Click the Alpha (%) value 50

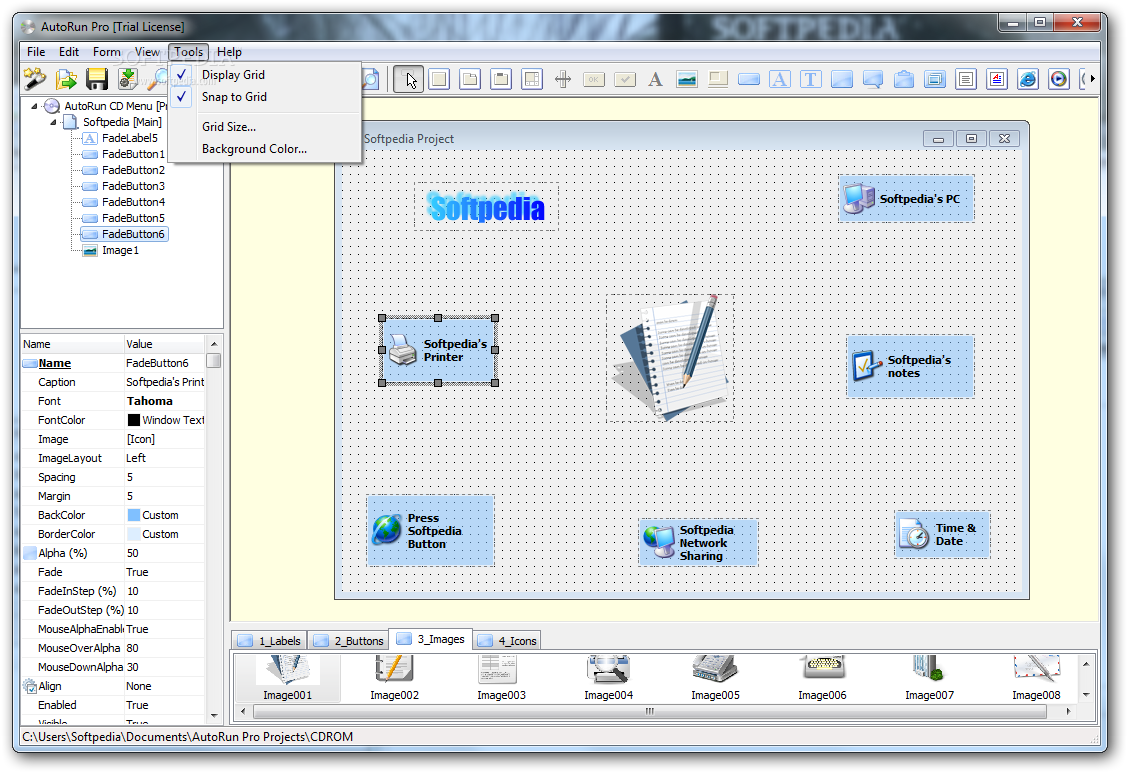tap(165, 553)
